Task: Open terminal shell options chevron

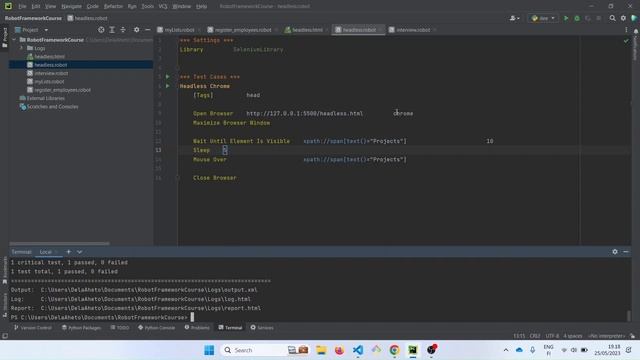Action: [79, 252]
